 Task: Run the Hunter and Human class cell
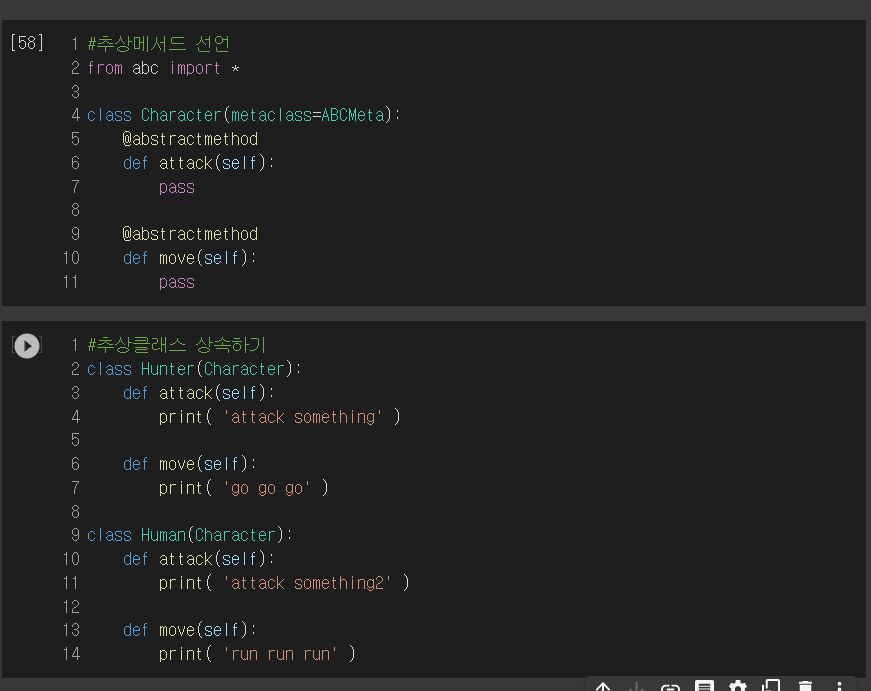pyautogui.click(x=27, y=346)
